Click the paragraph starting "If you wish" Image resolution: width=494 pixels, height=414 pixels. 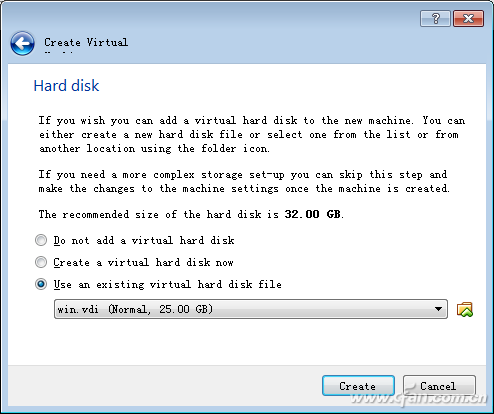(x=252, y=134)
